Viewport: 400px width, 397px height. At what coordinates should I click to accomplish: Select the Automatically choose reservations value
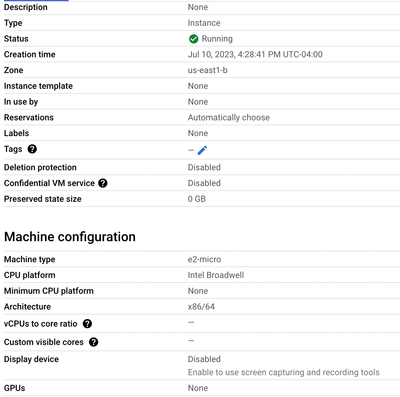click(x=229, y=118)
